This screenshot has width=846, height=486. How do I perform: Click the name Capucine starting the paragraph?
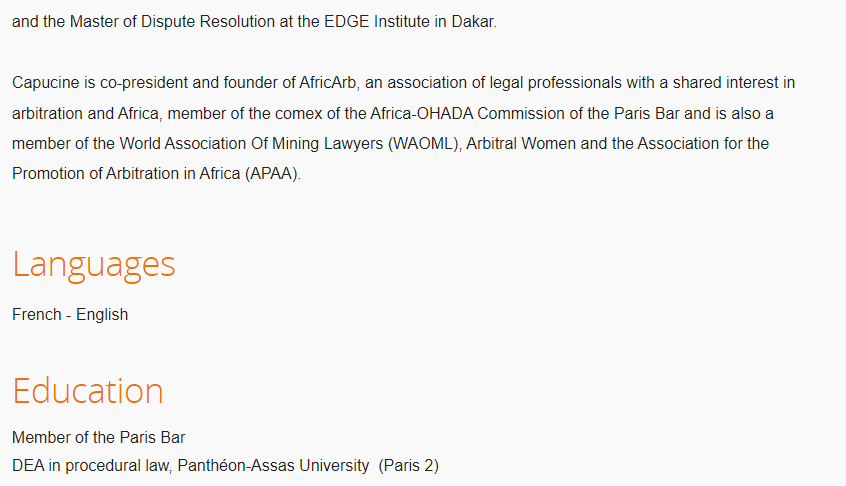click(x=45, y=83)
